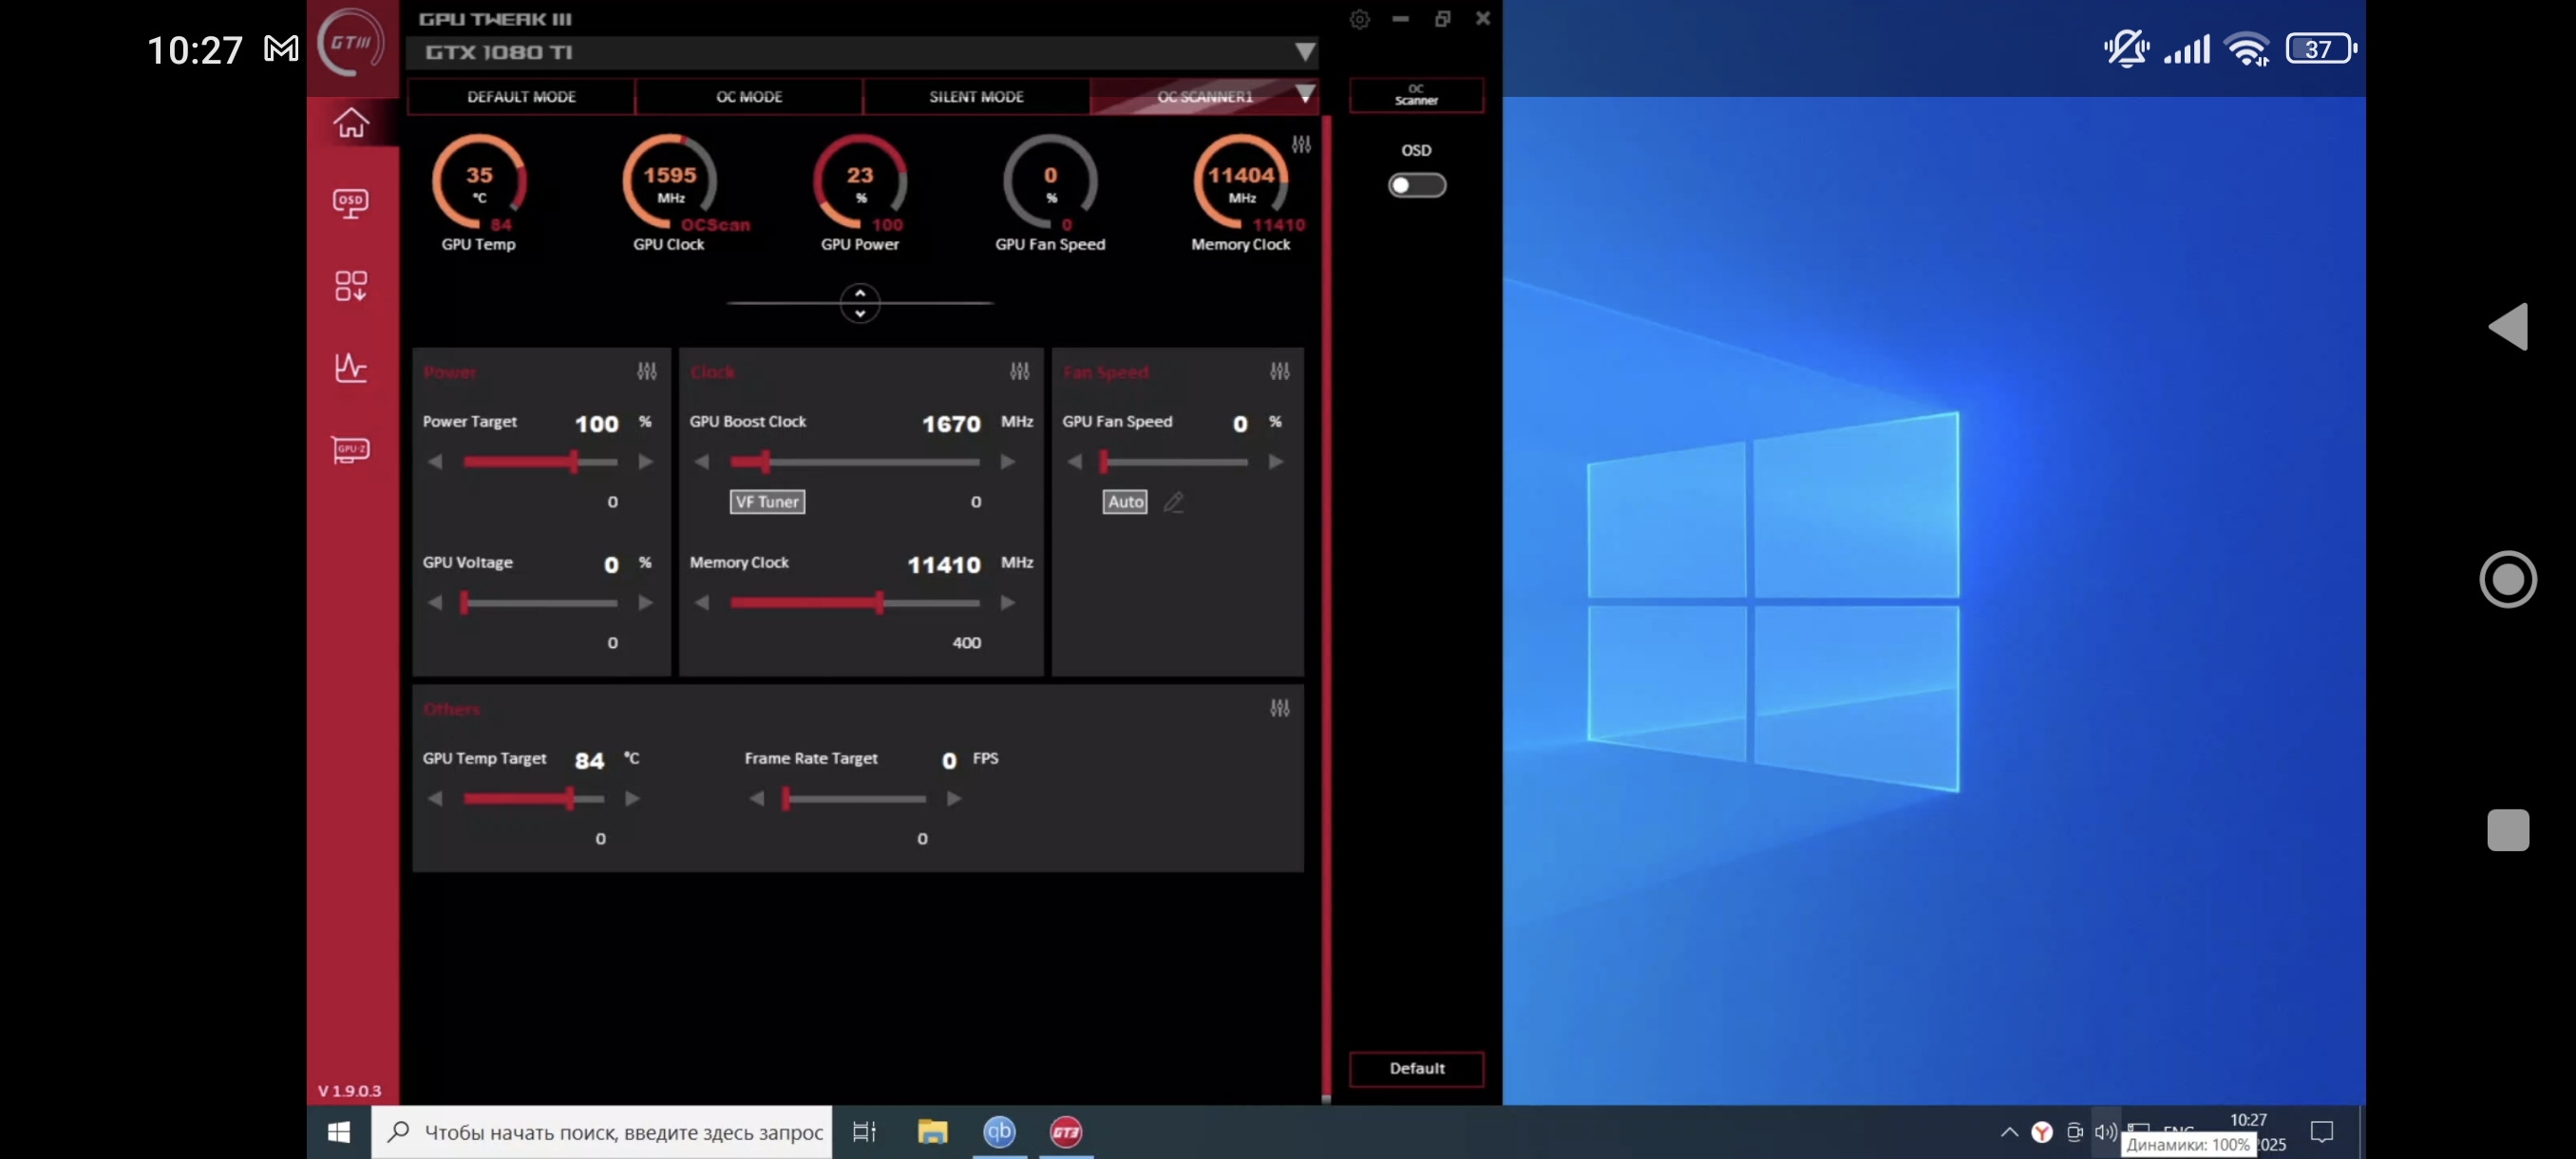Click the GPU Clock gauge
The image size is (2576, 1159).
click(670, 182)
